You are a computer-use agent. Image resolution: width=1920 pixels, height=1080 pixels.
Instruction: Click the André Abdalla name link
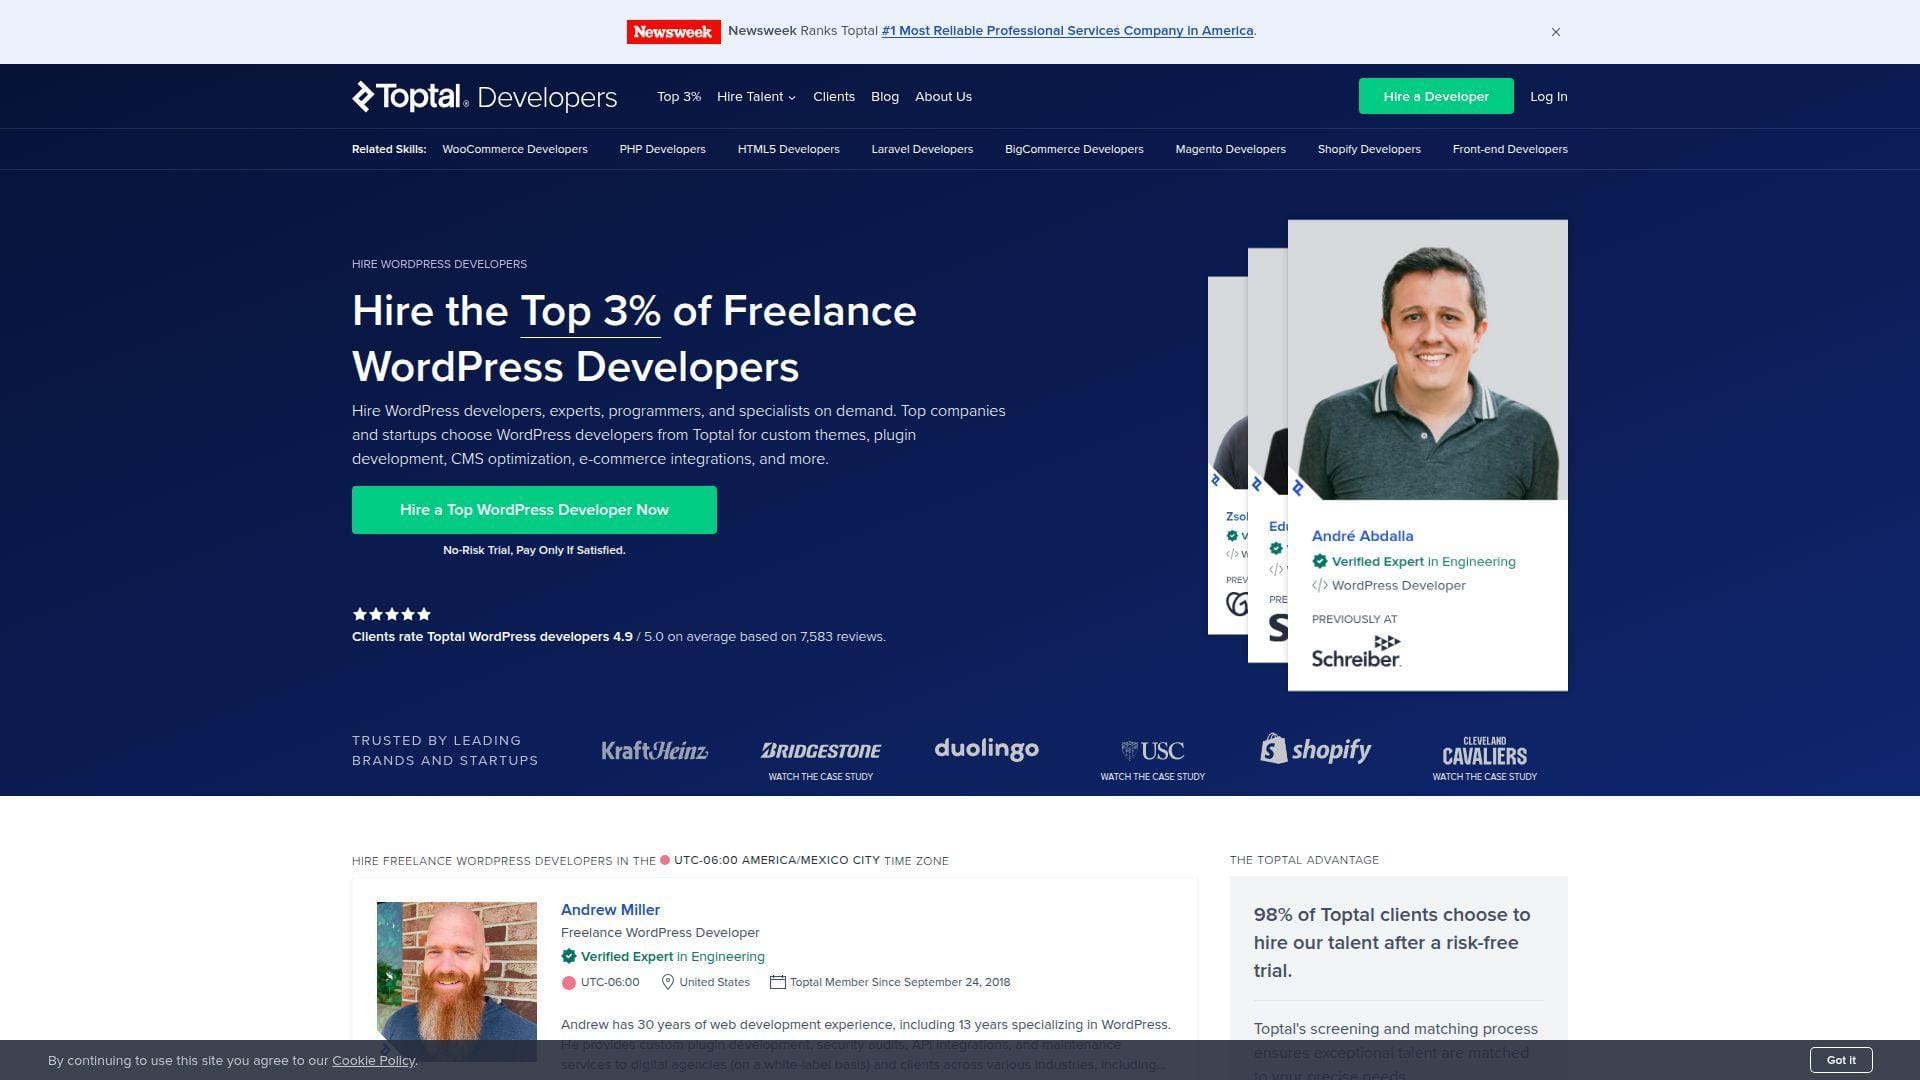1362,536
